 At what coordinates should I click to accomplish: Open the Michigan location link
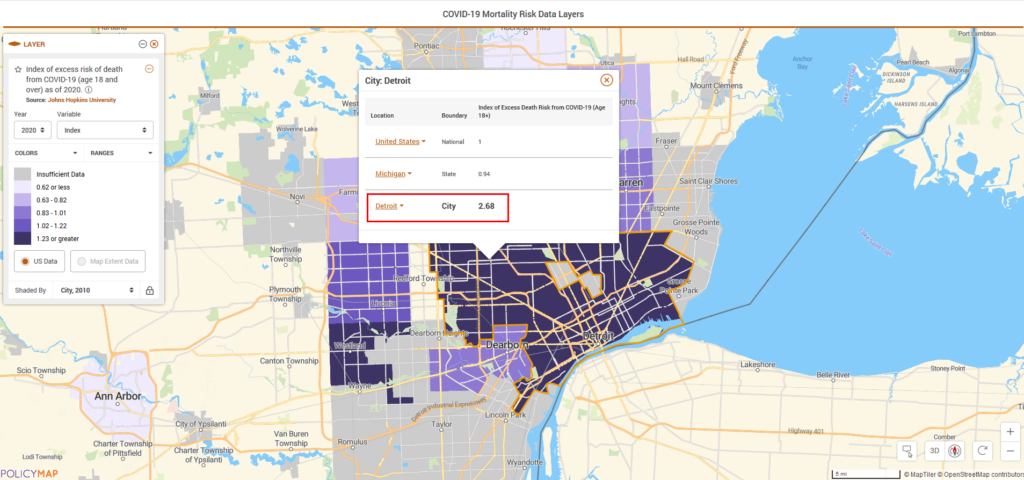[389, 173]
